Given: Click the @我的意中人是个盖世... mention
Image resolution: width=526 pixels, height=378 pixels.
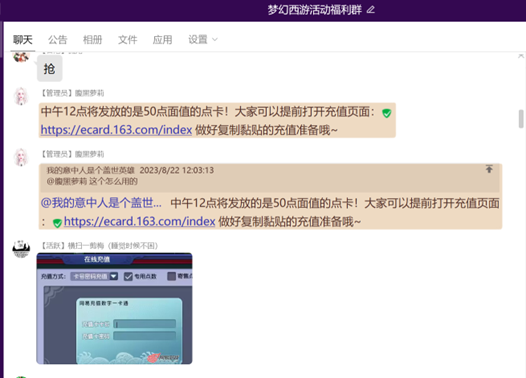Looking at the screenshot, I should [x=101, y=203].
